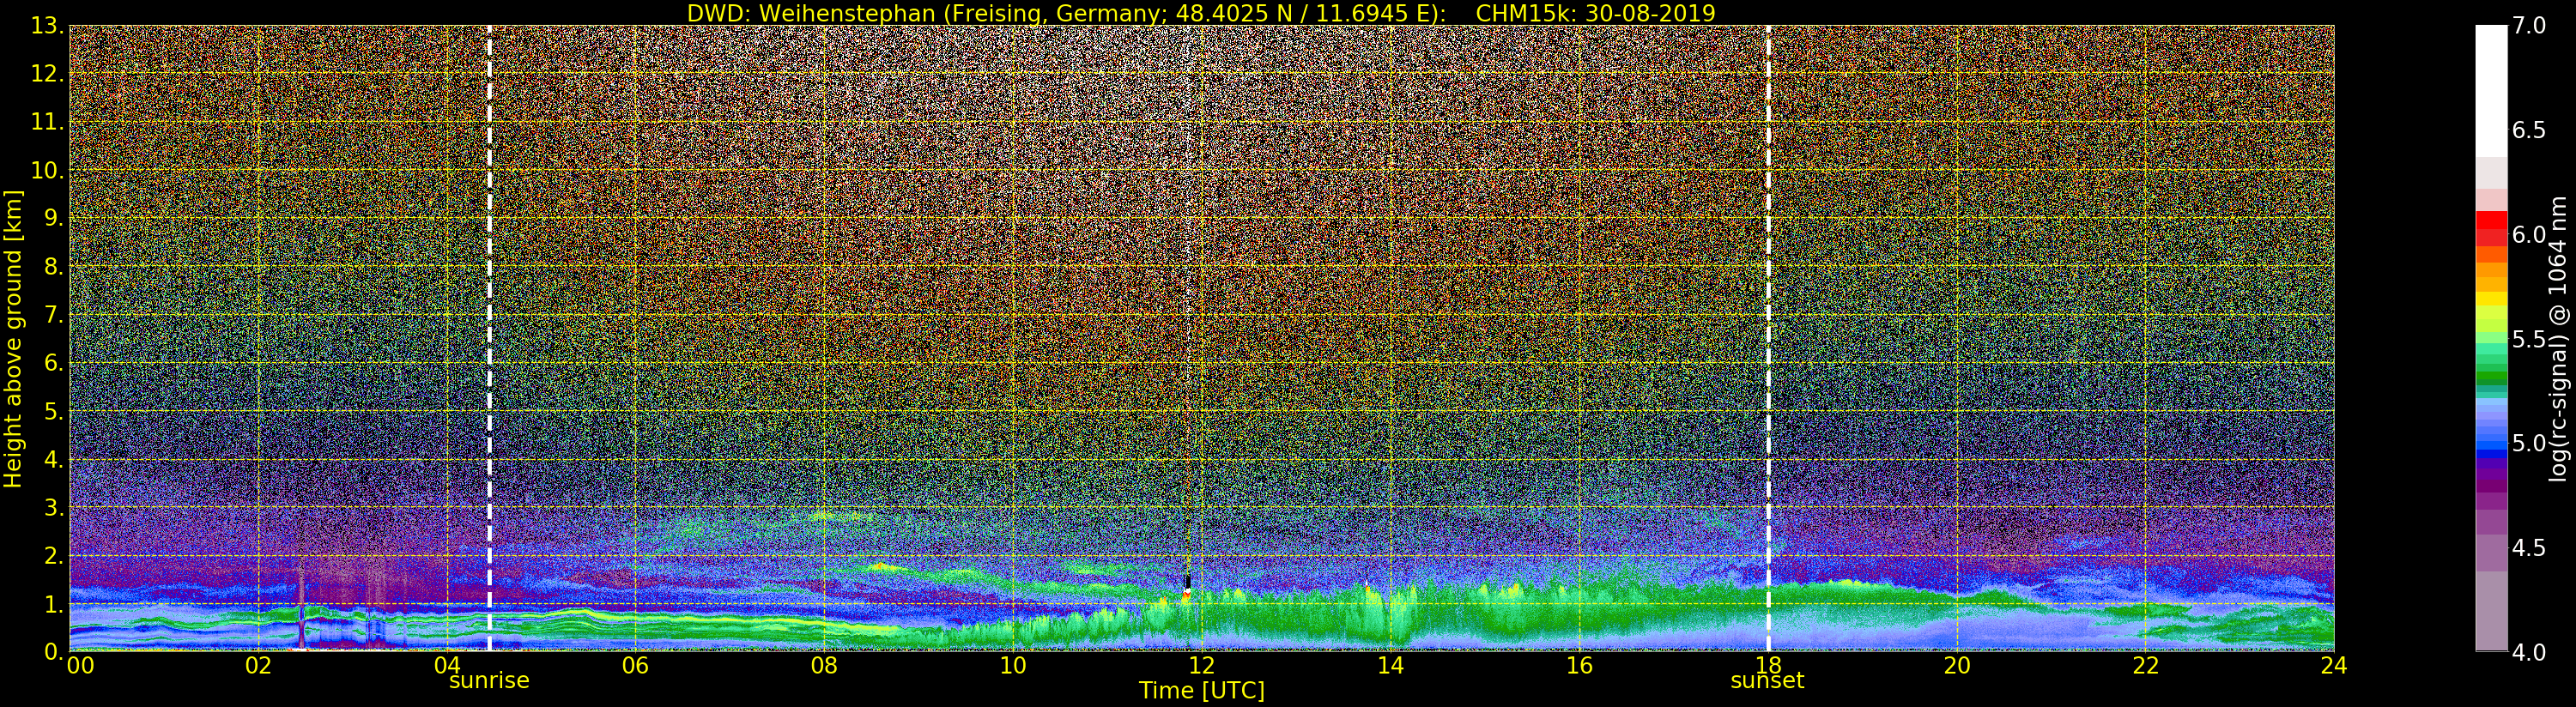Click the time axis tick label 18
The image size is (2576, 707).
point(1768,666)
